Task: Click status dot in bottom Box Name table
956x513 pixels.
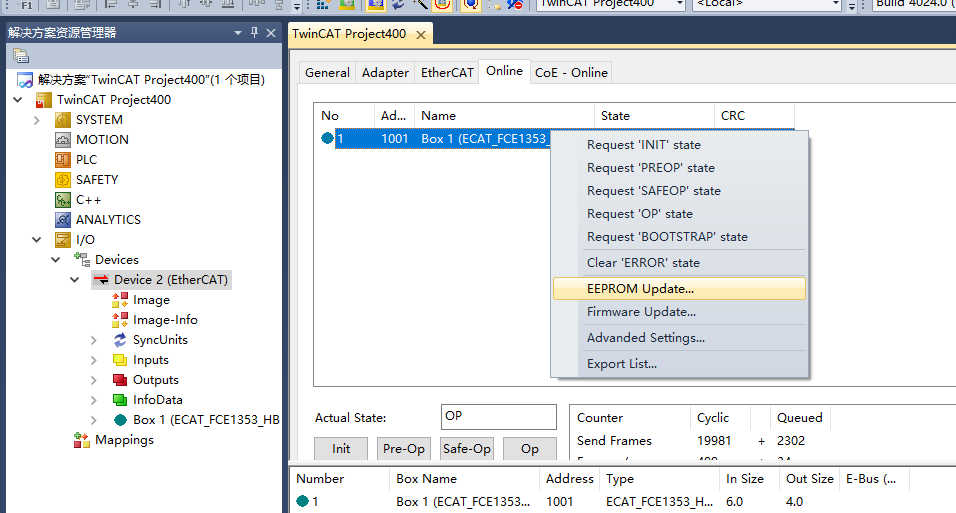Action: click(x=302, y=501)
